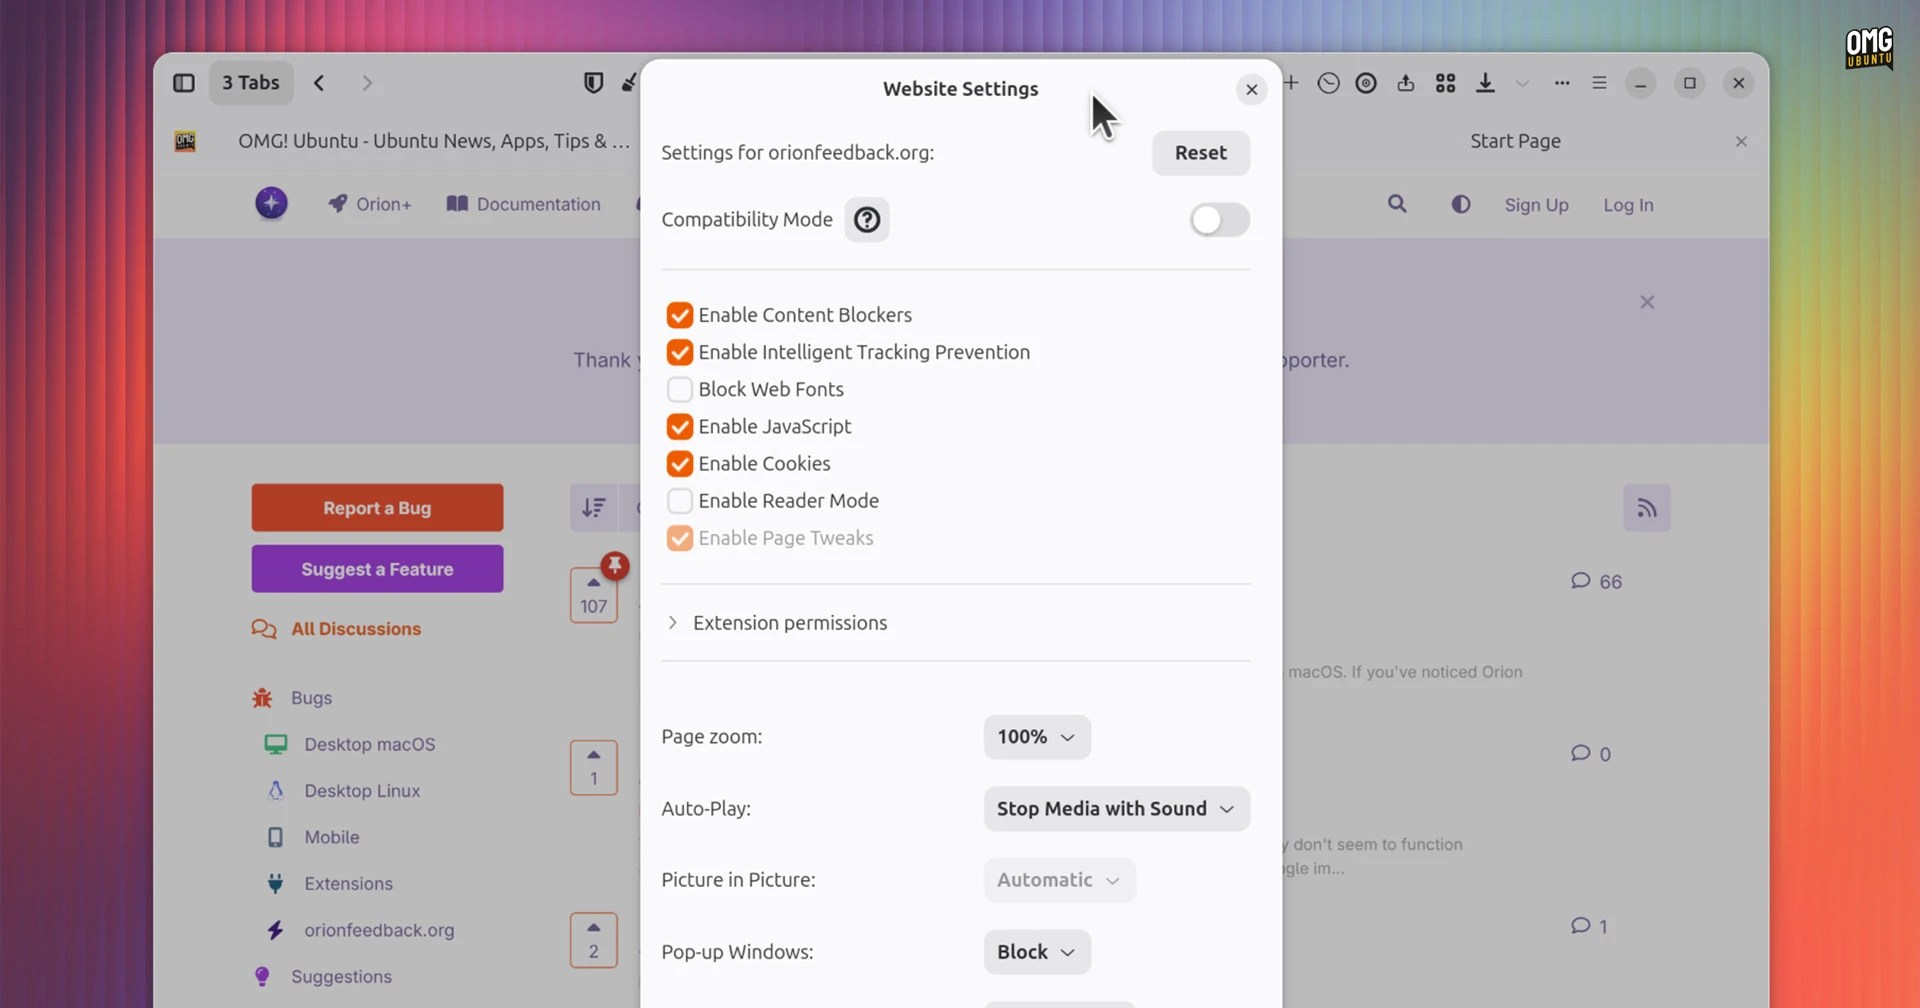Toggle dark theme half-circle icon
Screen dimensions: 1920x1008
pyautogui.click(x=1461, y=204)
